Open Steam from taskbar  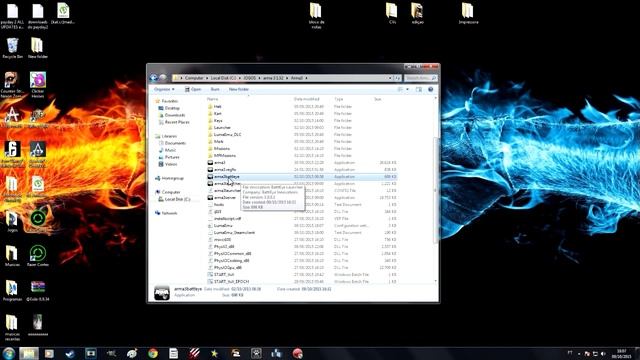point(70,353)
